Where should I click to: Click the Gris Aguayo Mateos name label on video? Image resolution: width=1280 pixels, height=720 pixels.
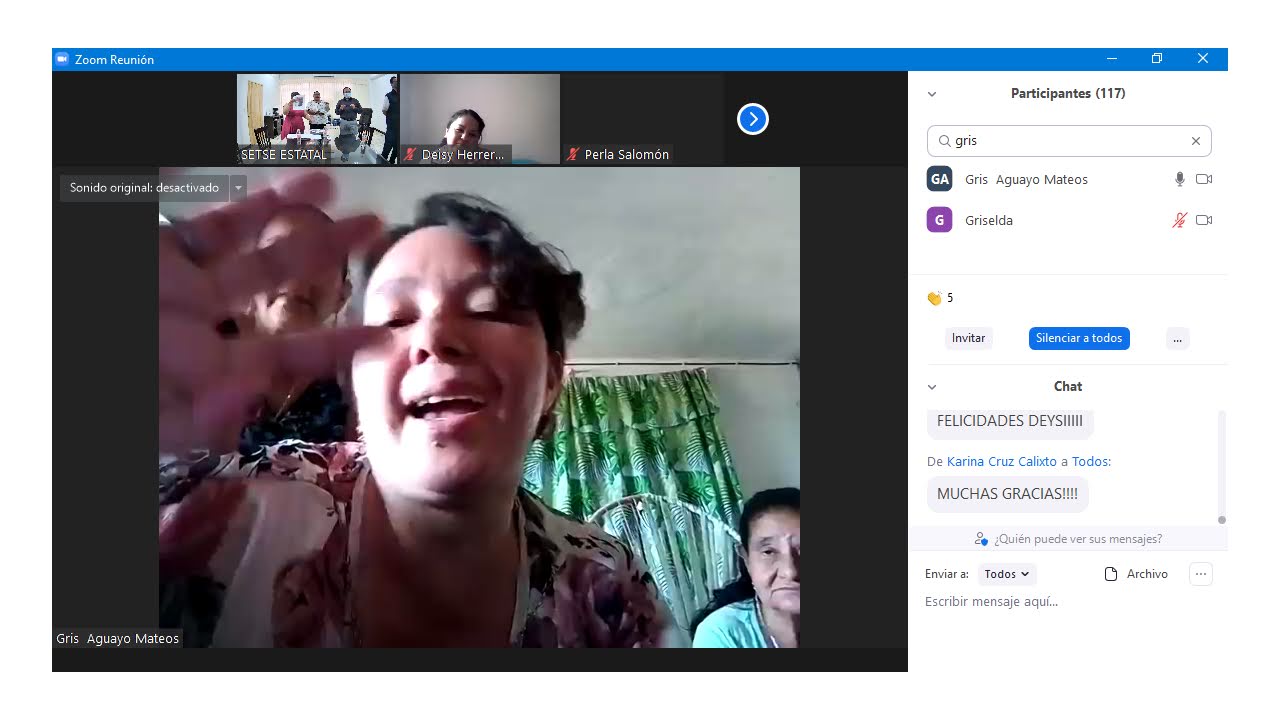click(118, 639)
